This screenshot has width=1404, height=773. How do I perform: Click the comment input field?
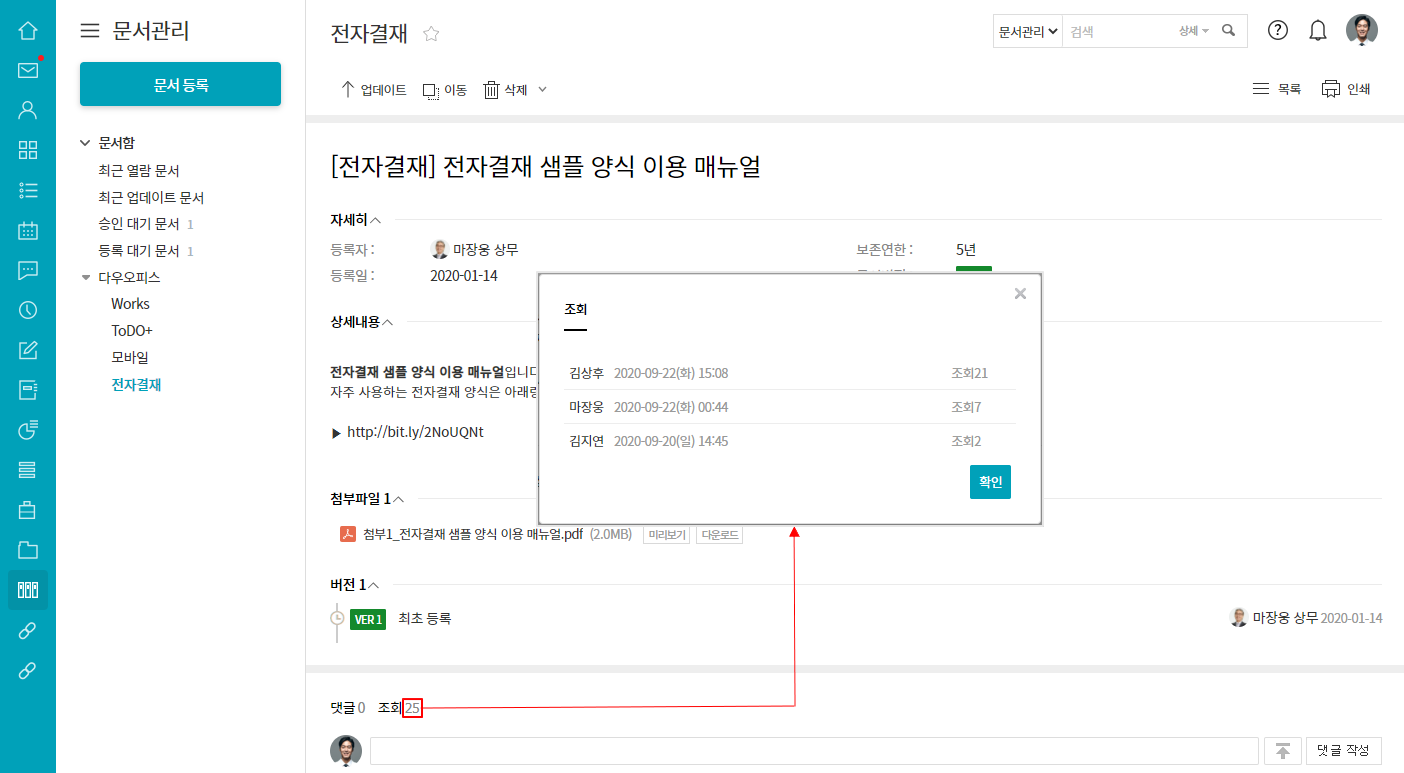[813, 751]
